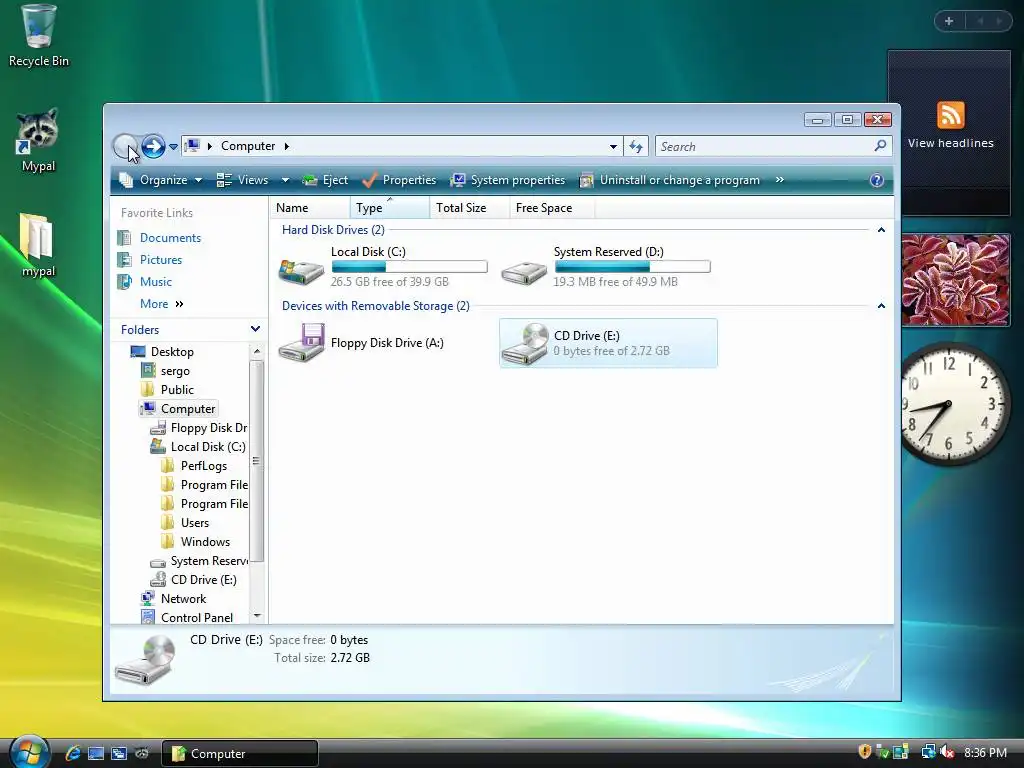Open Properties from the toolbar
Image resolution: width=1024 pixels, height=768 pixels.
tap(399, 180)
